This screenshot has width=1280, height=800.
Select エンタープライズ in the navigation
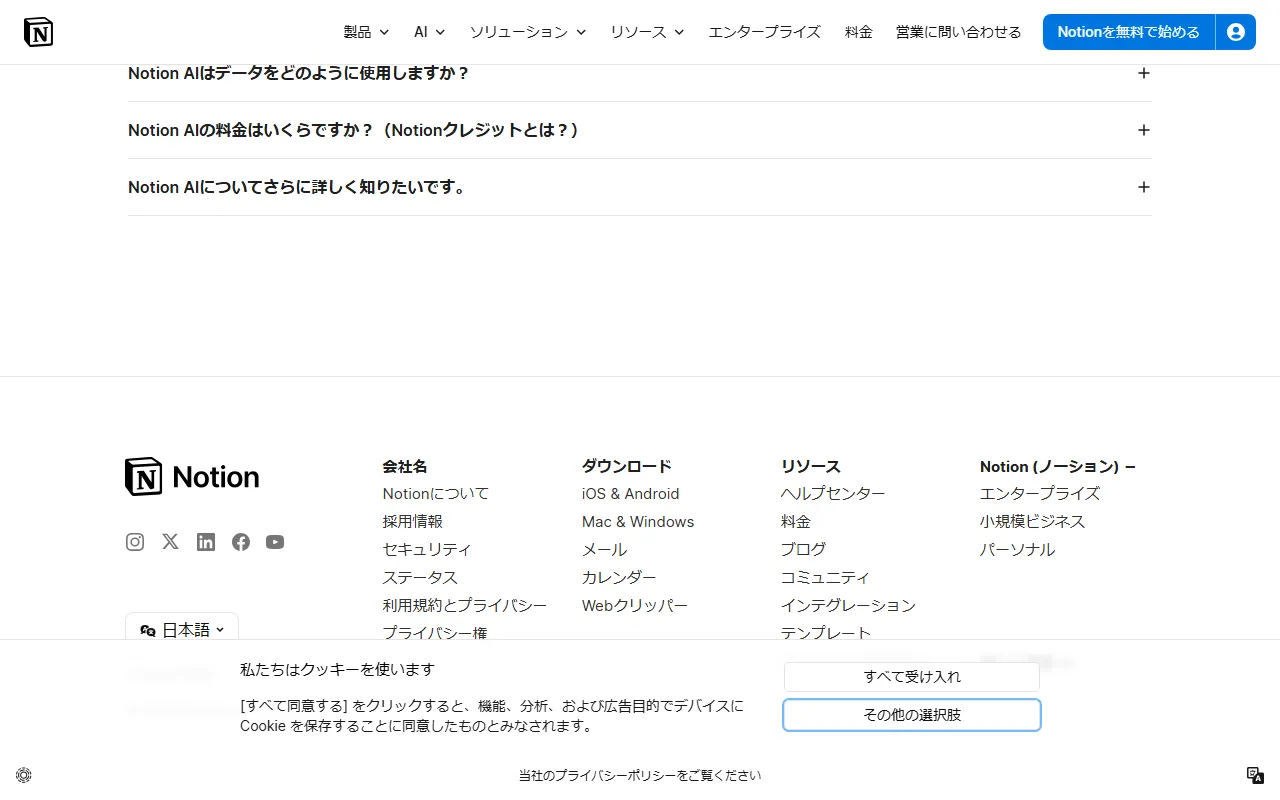tap(764, 31)
